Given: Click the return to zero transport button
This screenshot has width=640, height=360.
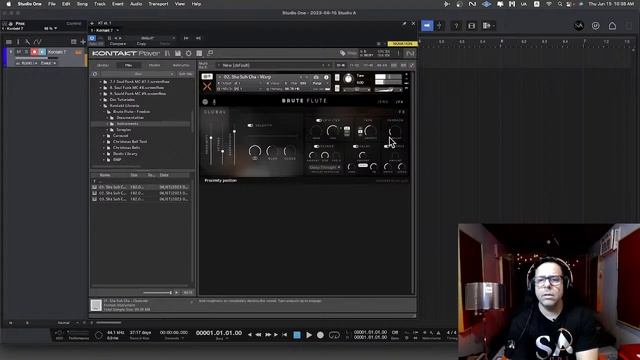Looking at the screenshot, I should 284,335.
